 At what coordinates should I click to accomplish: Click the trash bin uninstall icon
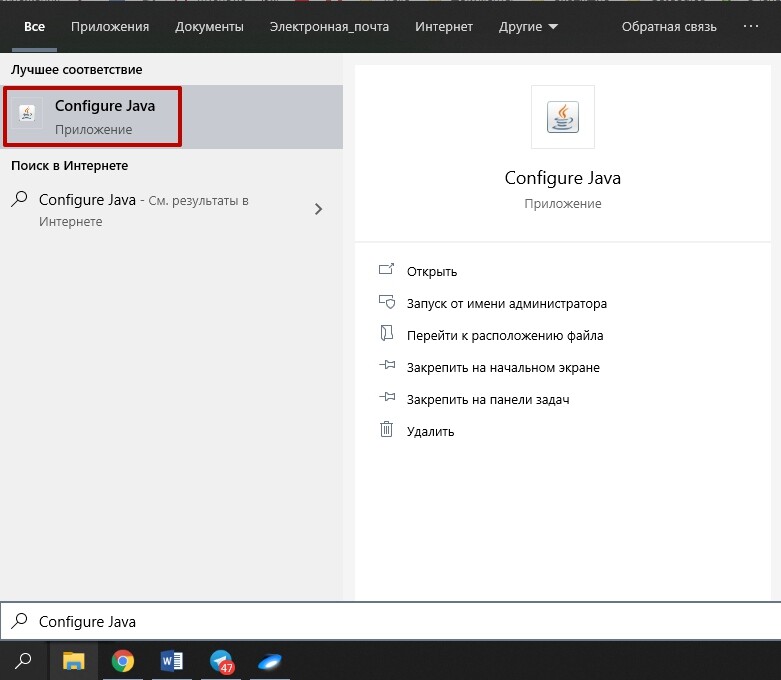[387, 429]
